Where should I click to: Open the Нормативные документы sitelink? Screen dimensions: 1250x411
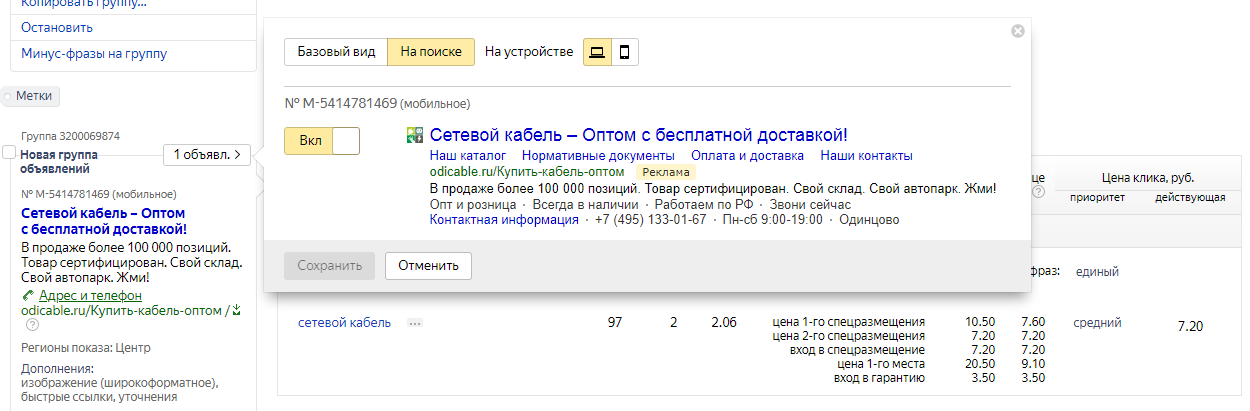point(598,156)
